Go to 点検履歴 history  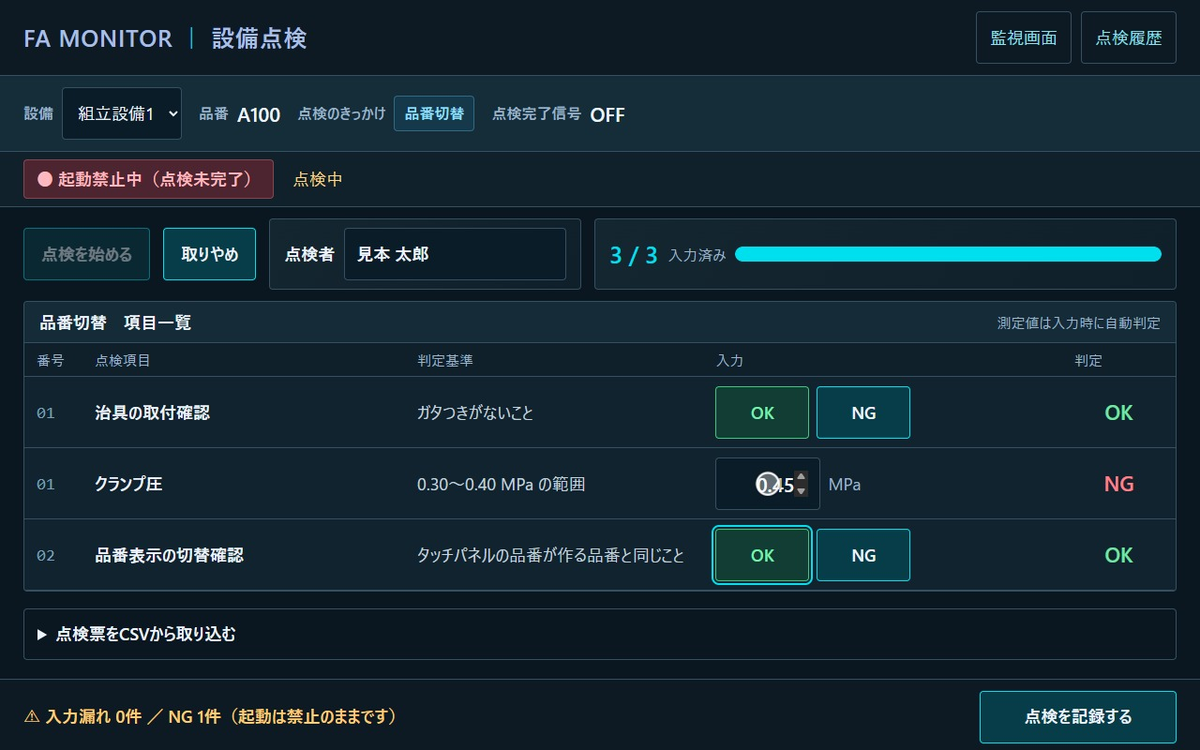(x=1128, y=38)
